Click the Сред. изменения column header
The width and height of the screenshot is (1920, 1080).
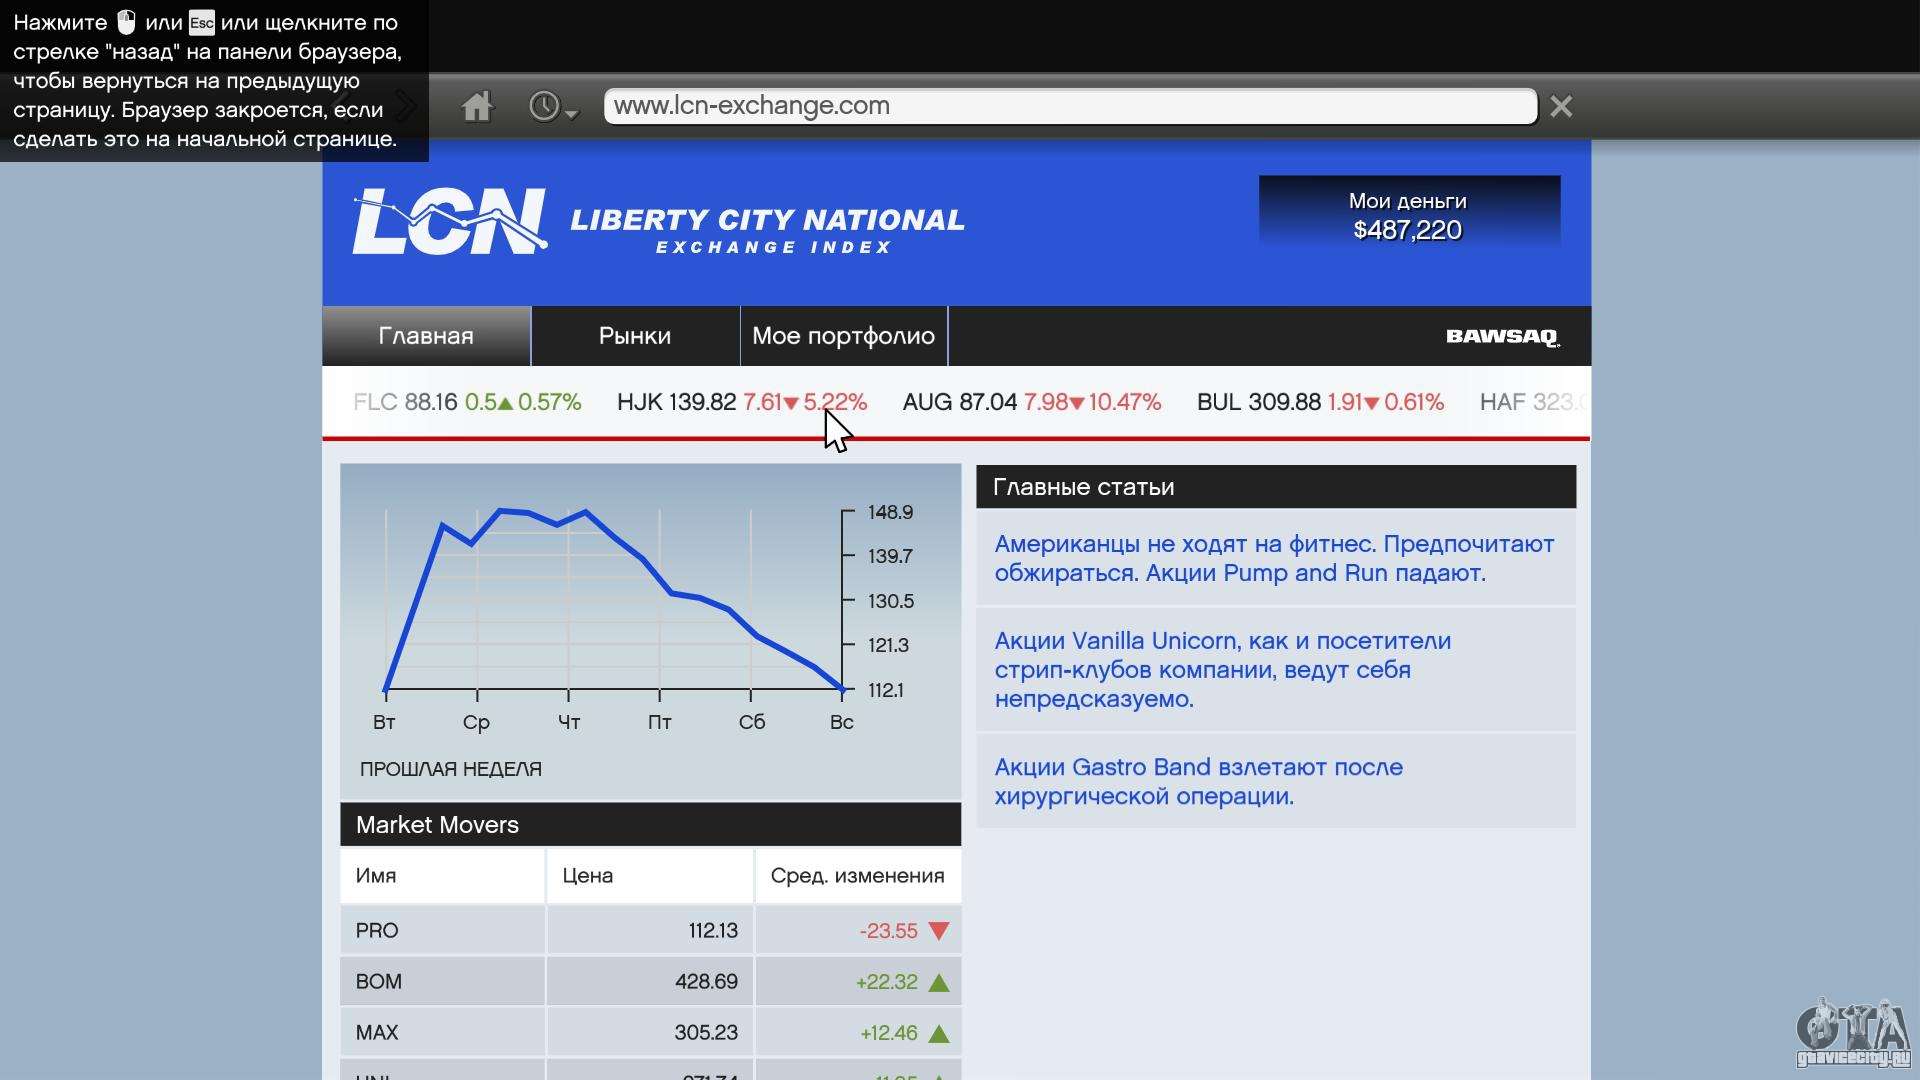pos(858,876)
